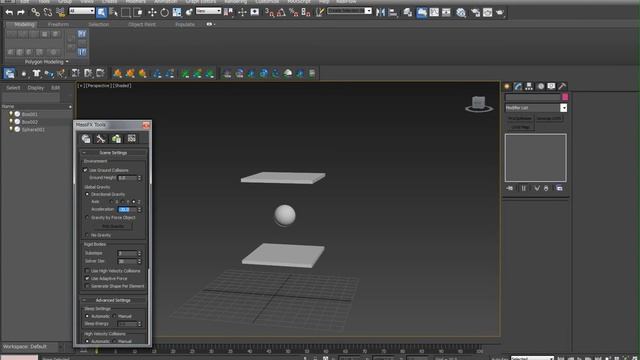Select Manual sleep settings radio

point(115,316)
